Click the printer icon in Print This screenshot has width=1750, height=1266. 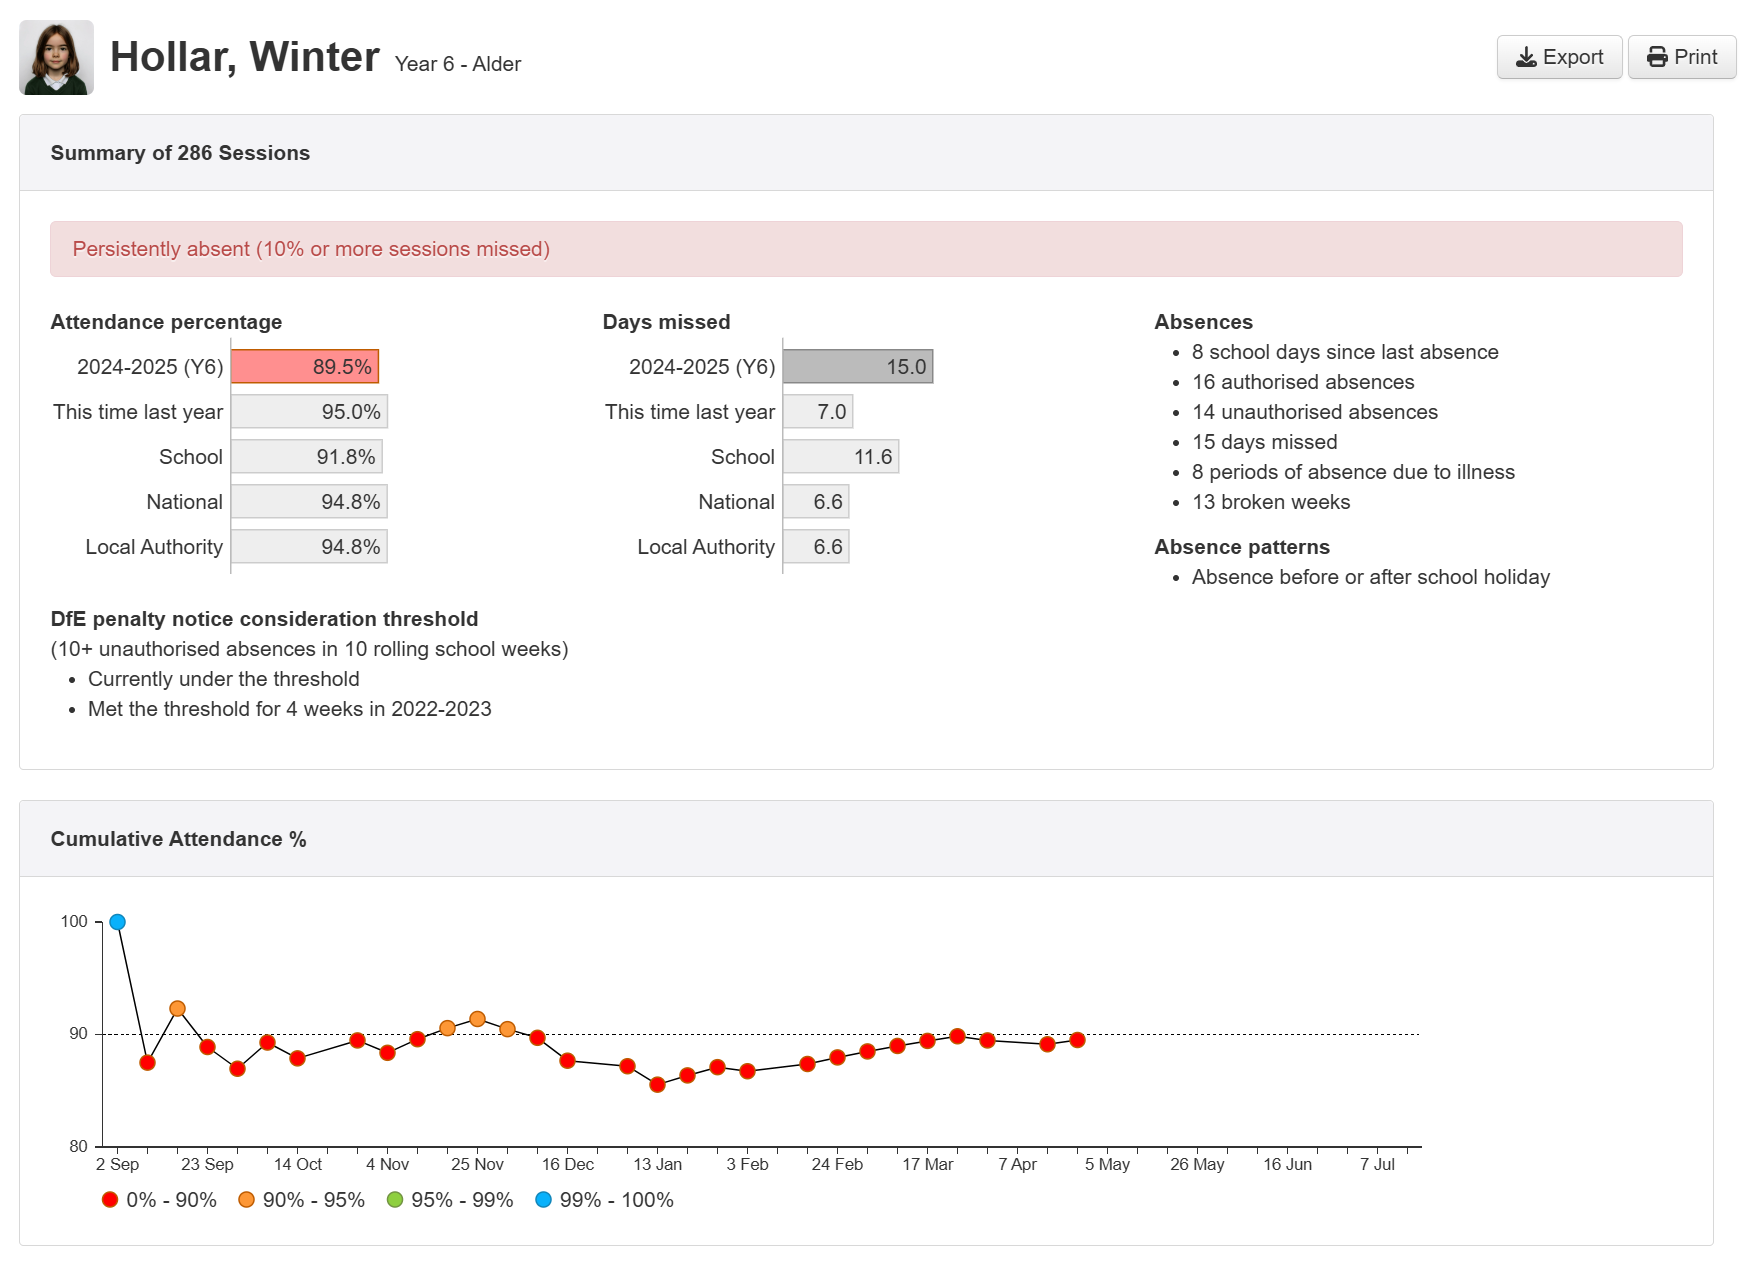pos(1657,57)
